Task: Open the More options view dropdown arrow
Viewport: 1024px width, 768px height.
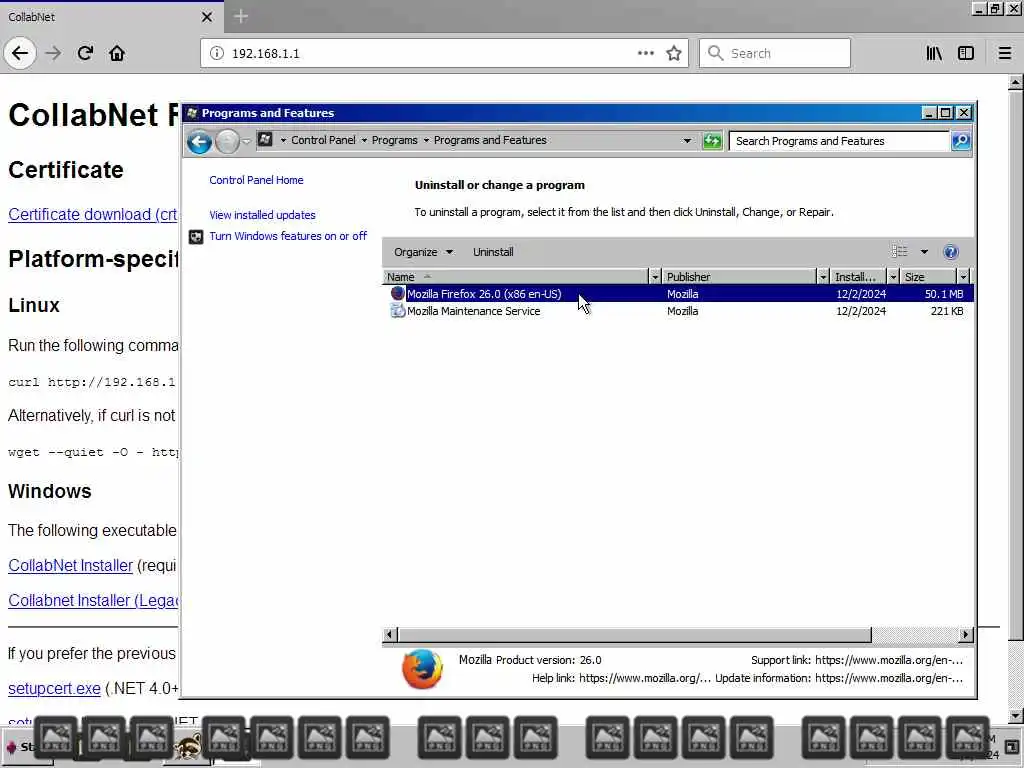Action: click(924, 252)
